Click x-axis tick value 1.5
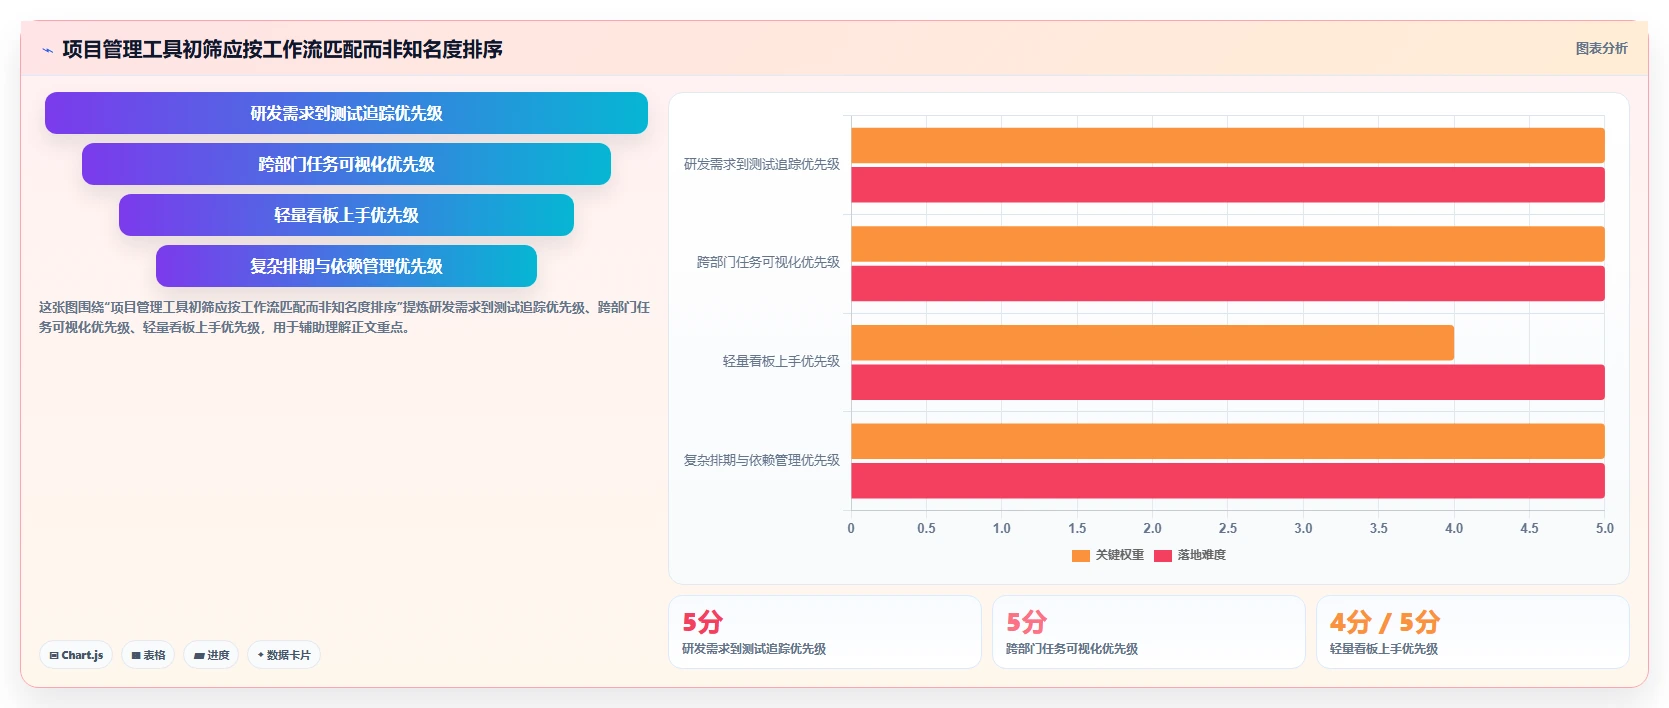 coord(1077,528)
